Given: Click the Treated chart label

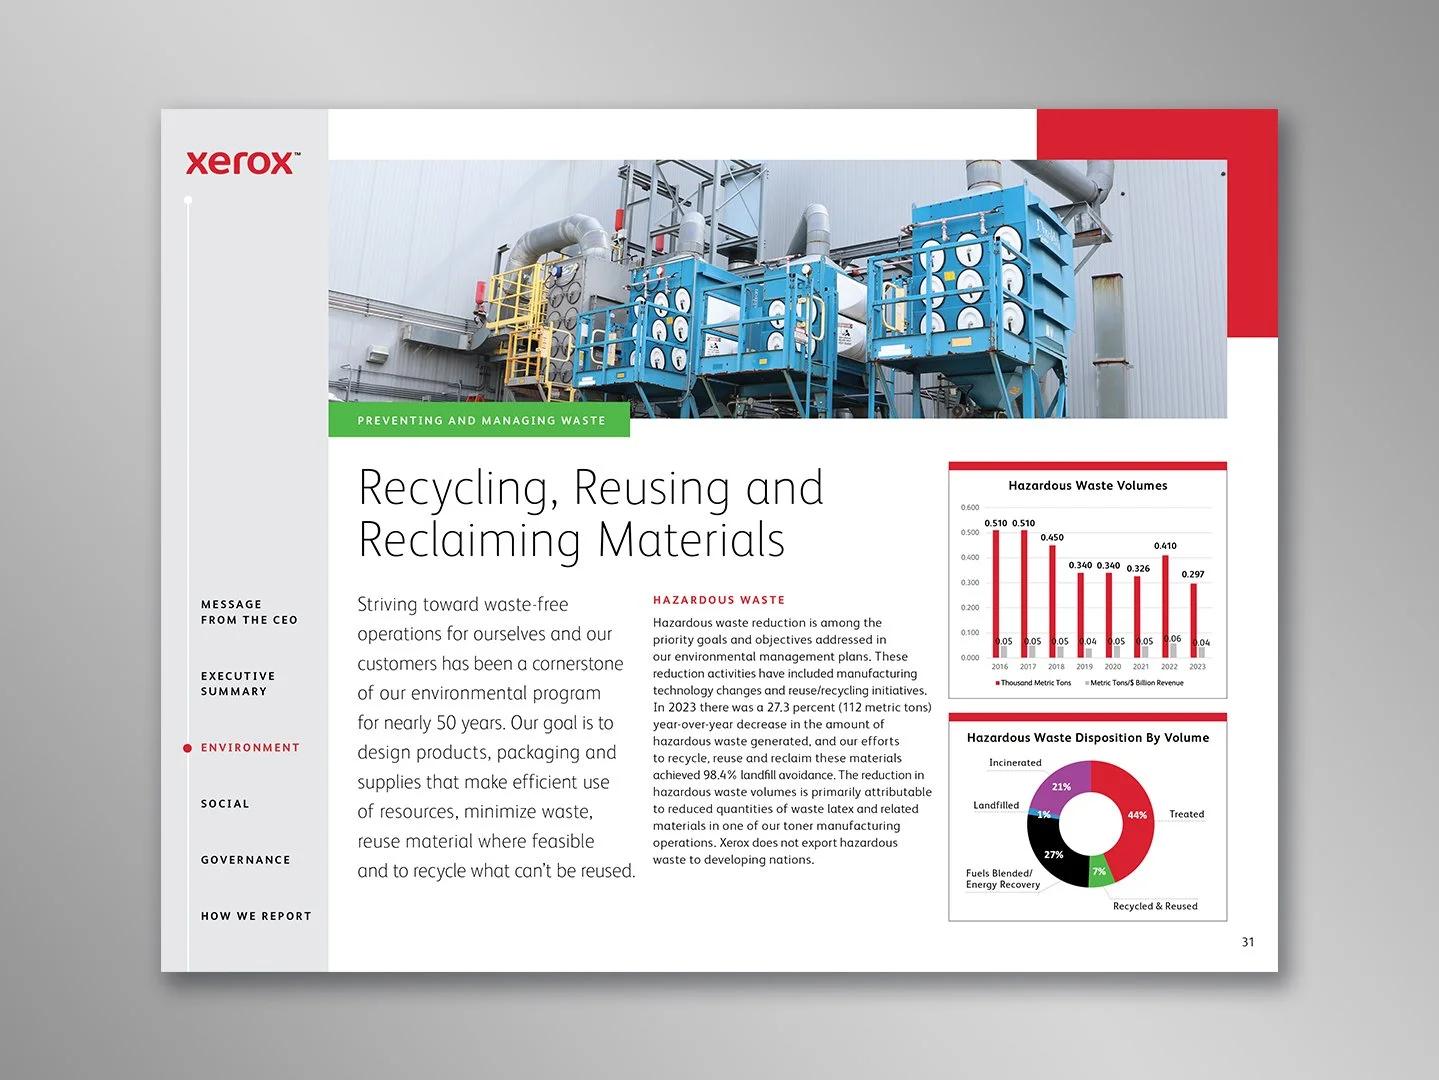Looking at the screenshot, I should [1187, 814].
